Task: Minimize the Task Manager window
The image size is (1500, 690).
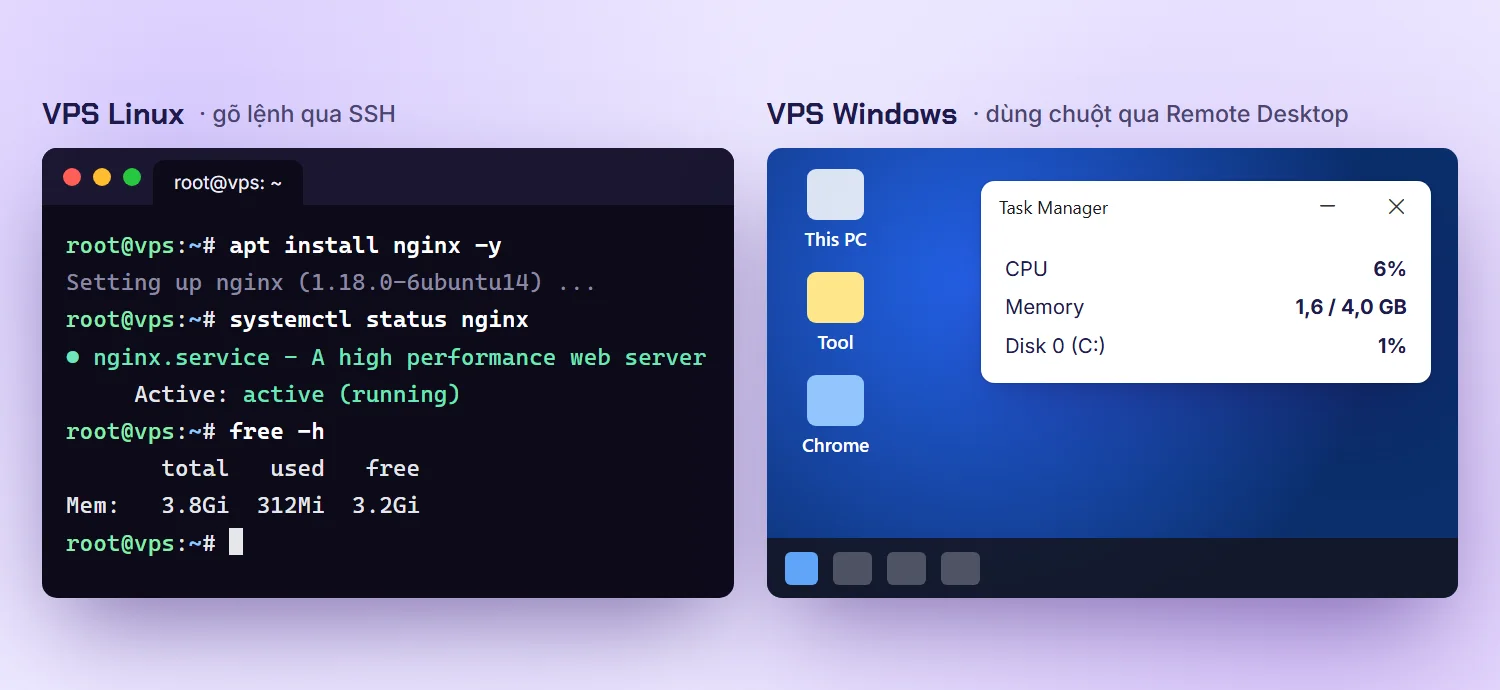Action: pyautogui.click(x=1328, y=207)
